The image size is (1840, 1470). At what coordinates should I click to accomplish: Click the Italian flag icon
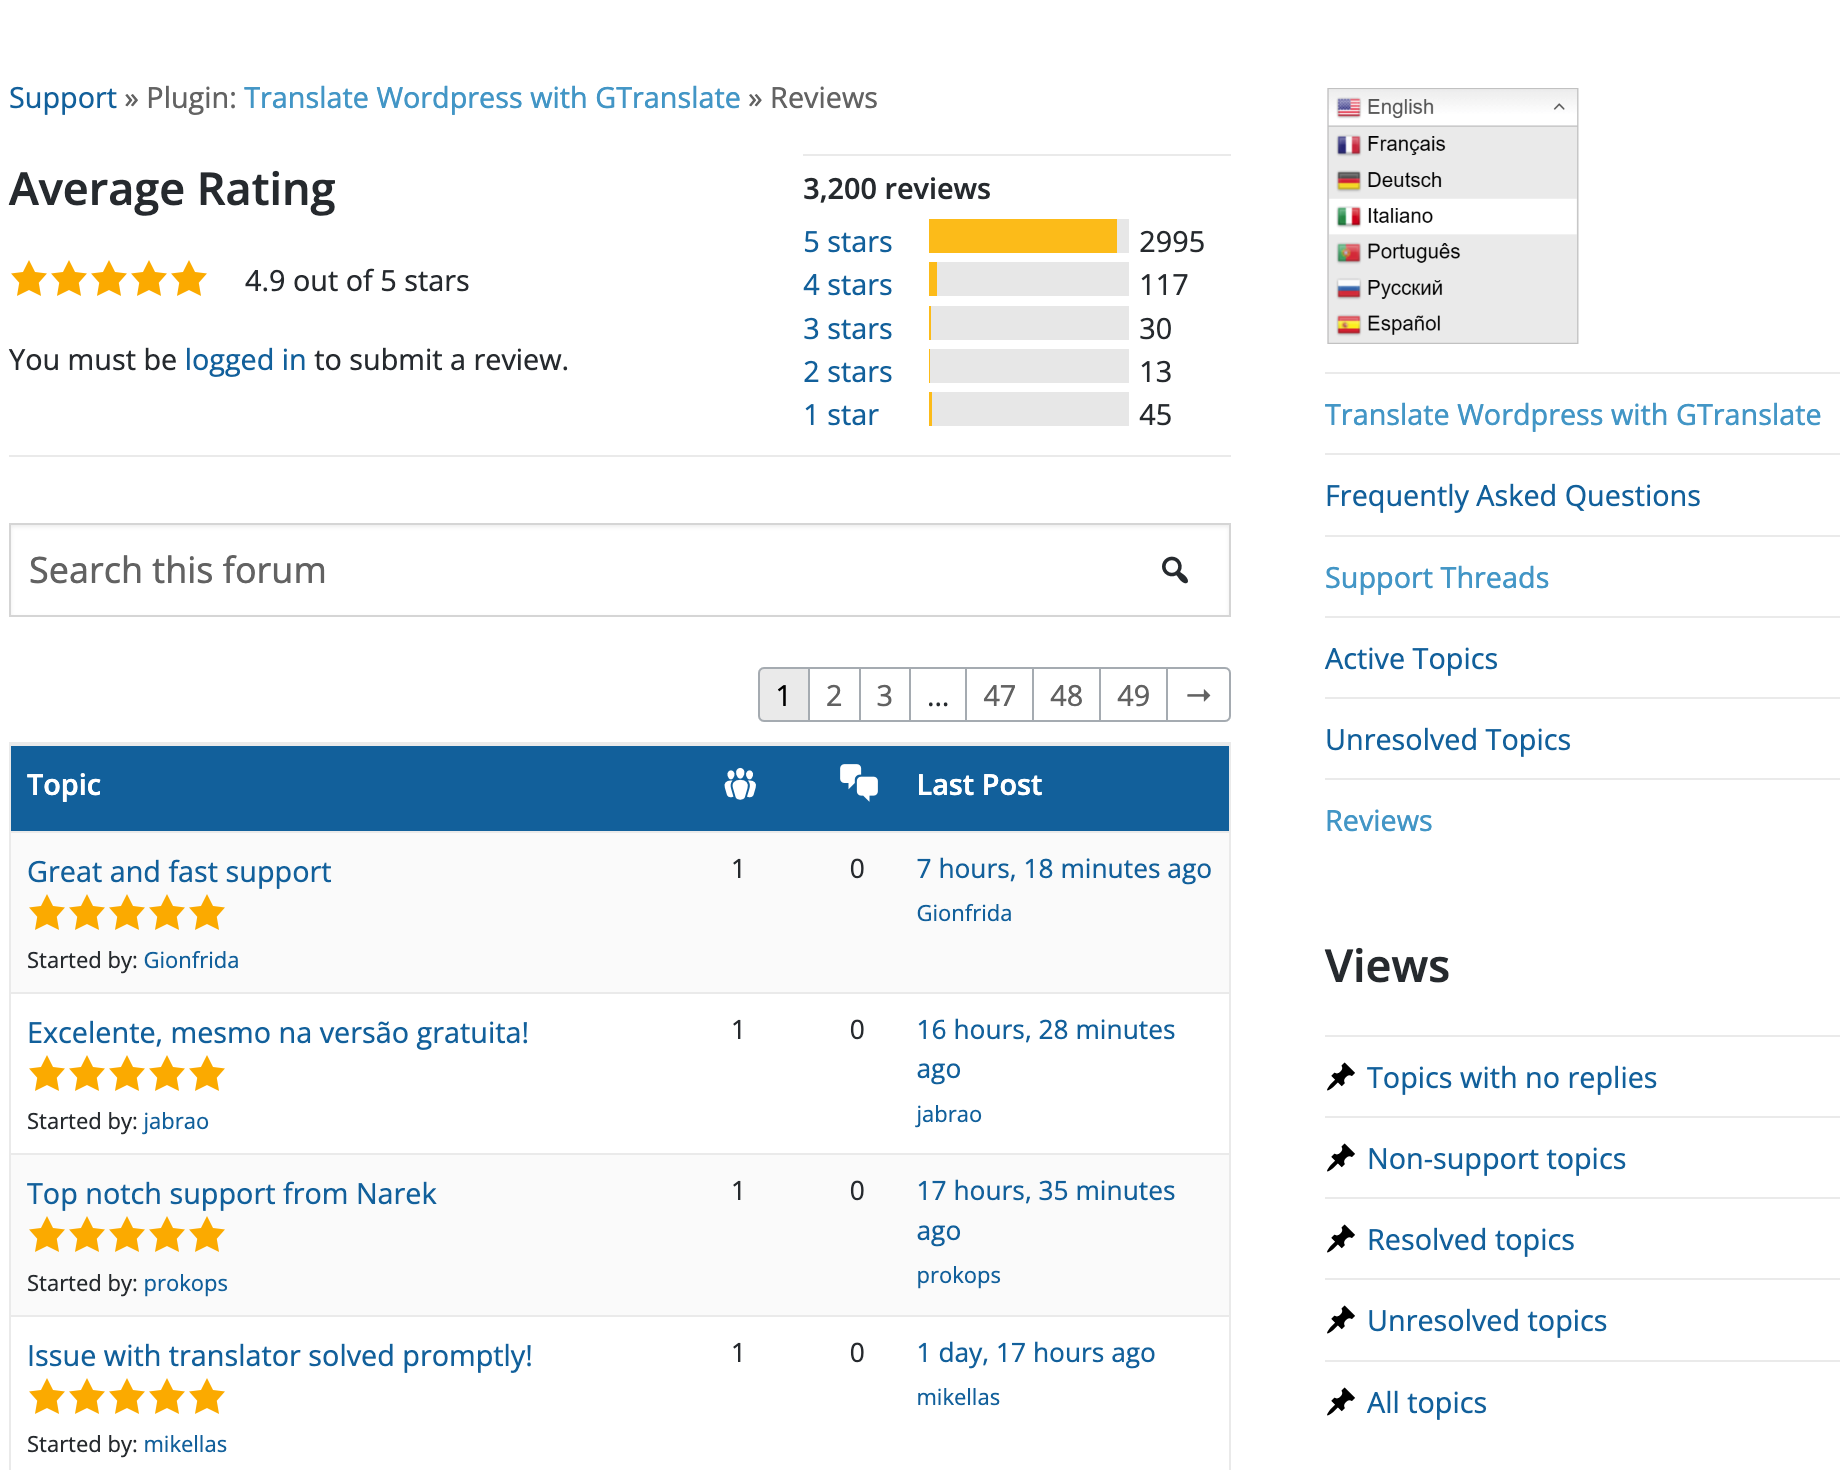pyautogui.click(x=1349, y=216)
